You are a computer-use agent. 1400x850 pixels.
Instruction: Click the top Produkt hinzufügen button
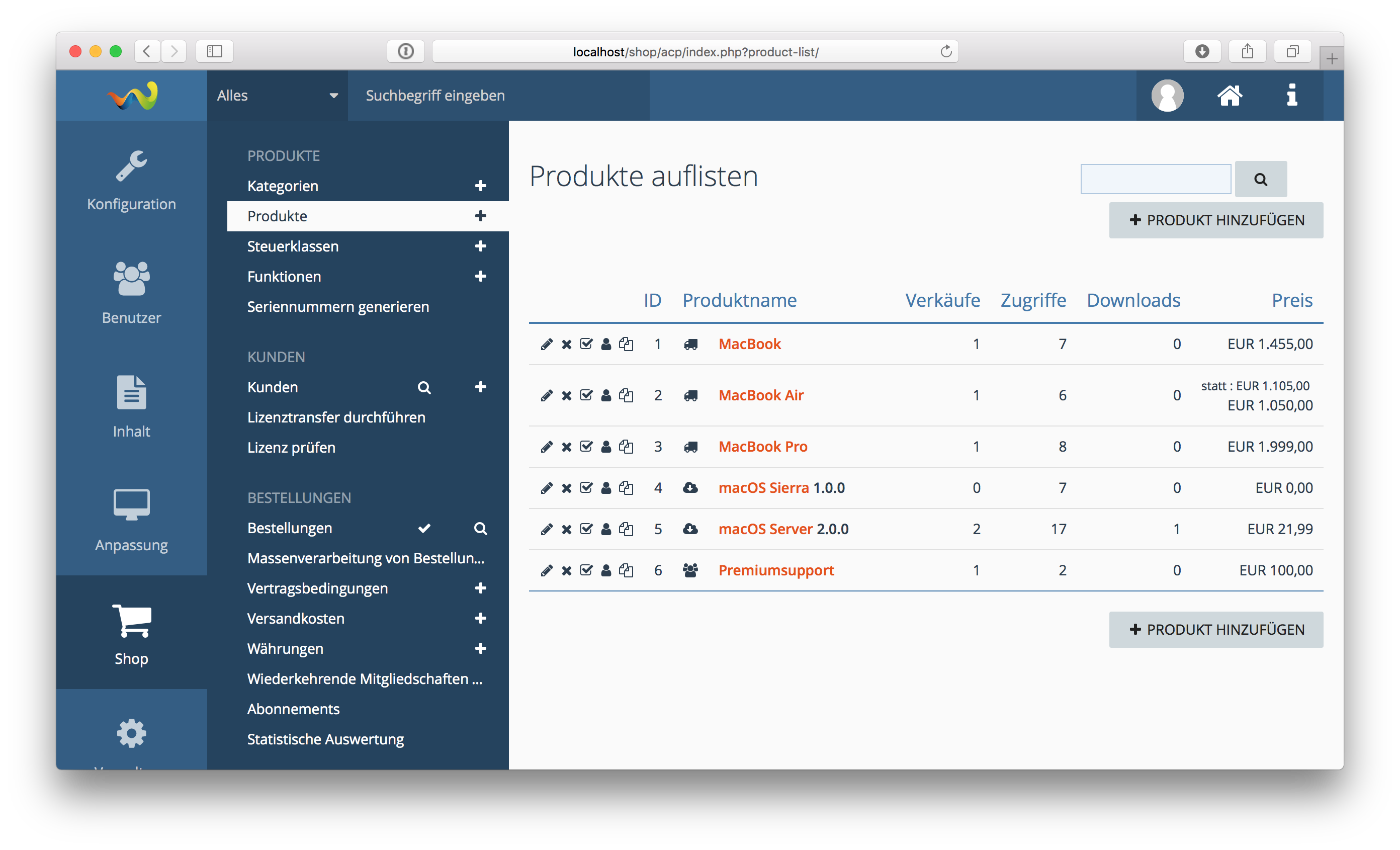[1215, 220]
